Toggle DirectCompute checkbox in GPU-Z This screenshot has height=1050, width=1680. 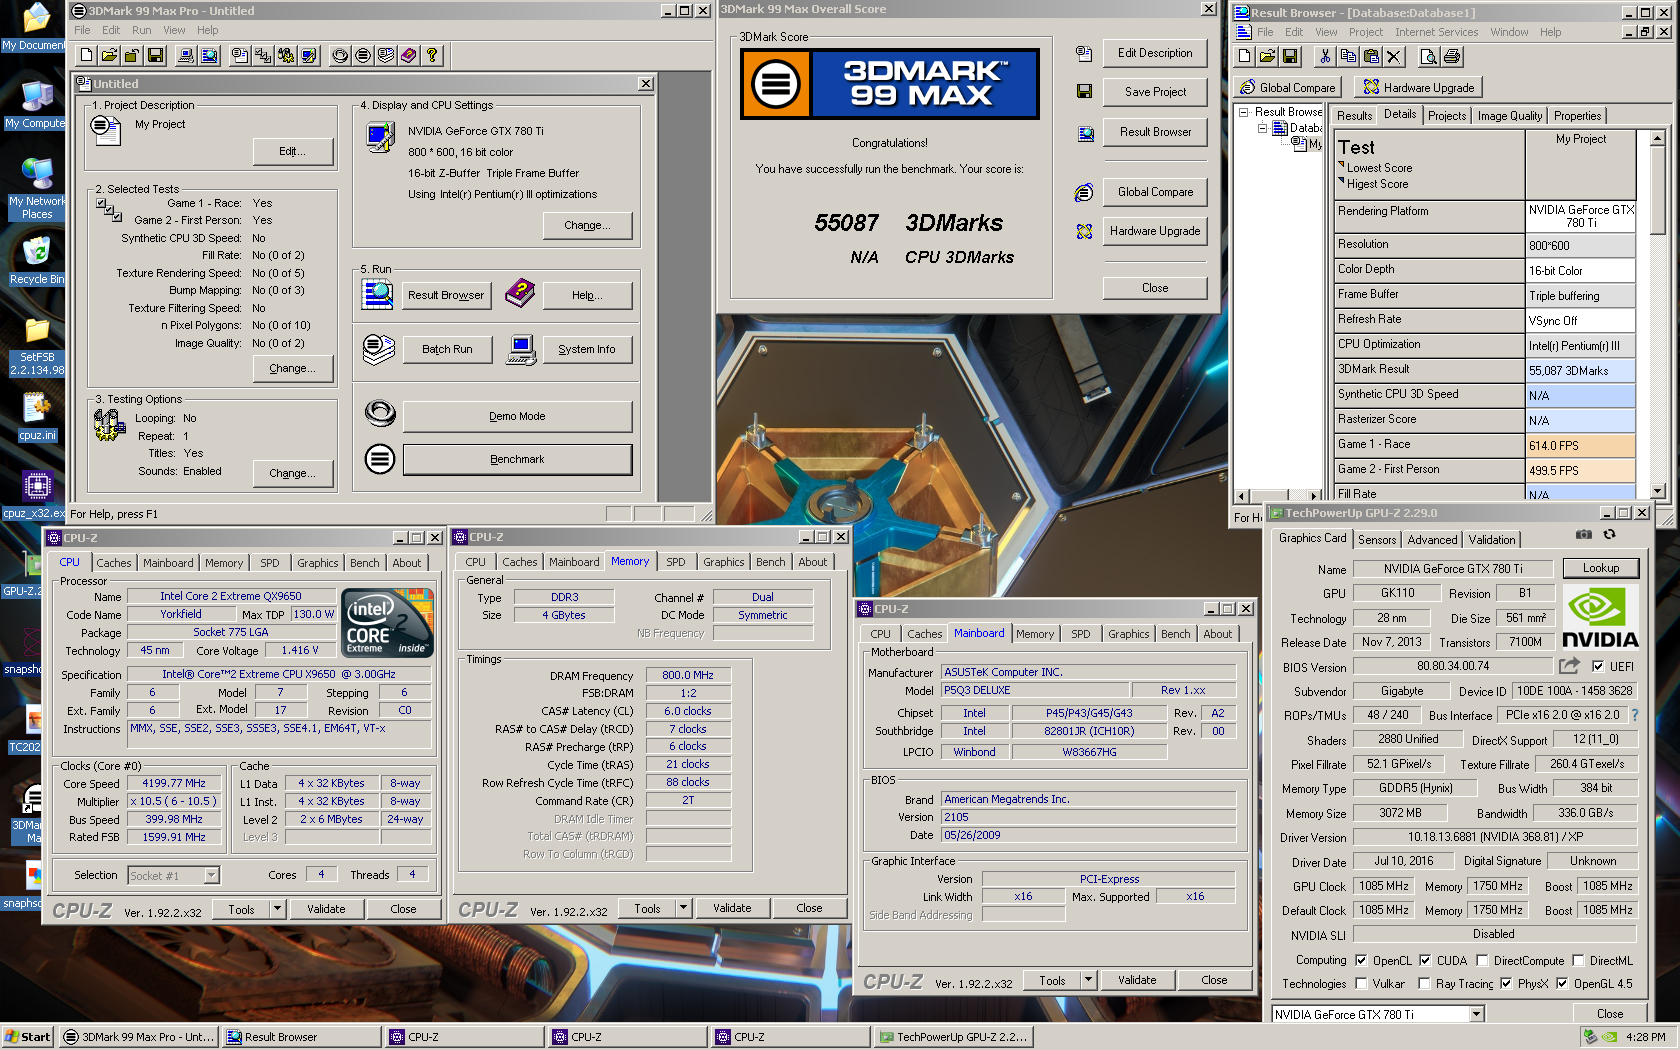coord(1482,960)
